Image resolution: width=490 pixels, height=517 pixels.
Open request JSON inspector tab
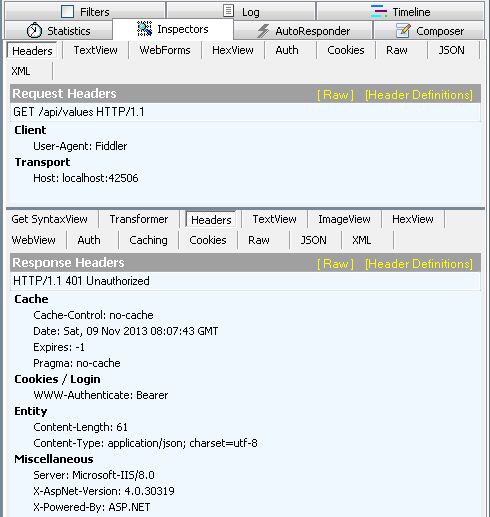(x=452, y=50)
